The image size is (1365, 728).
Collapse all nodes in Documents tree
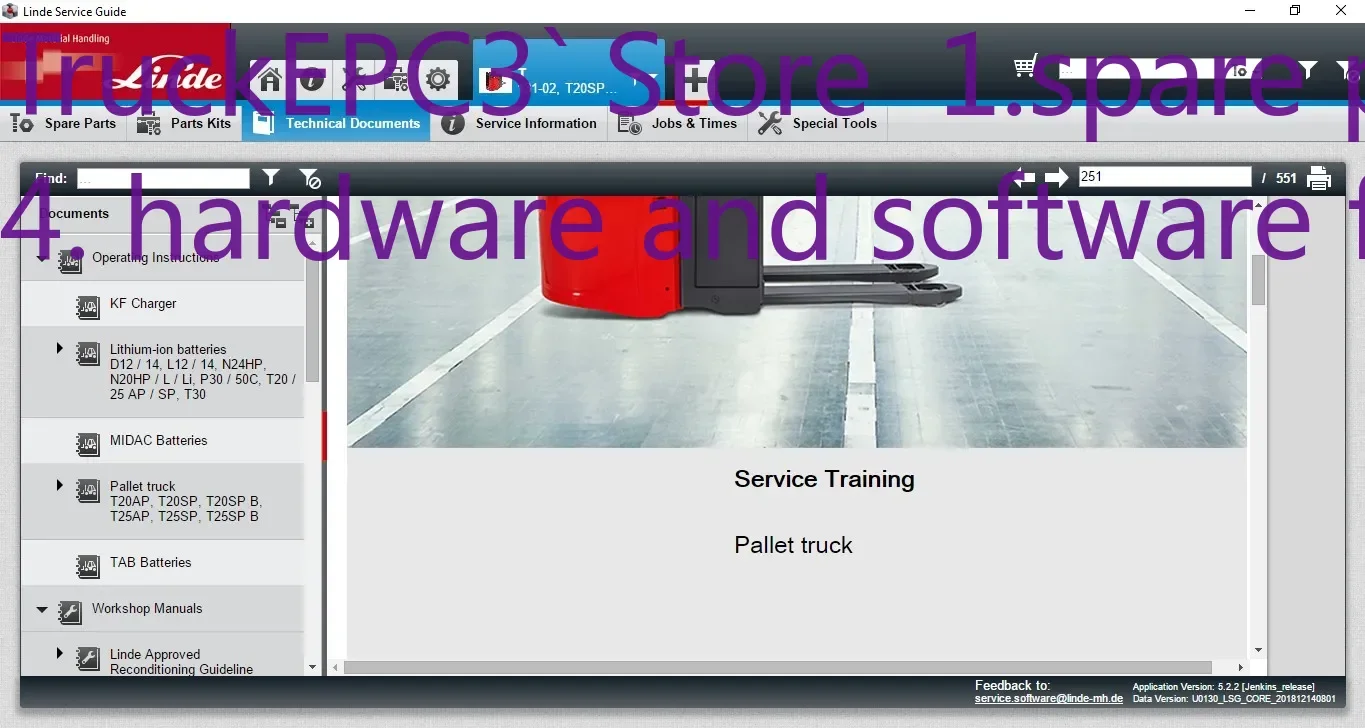tap(279, 217)
